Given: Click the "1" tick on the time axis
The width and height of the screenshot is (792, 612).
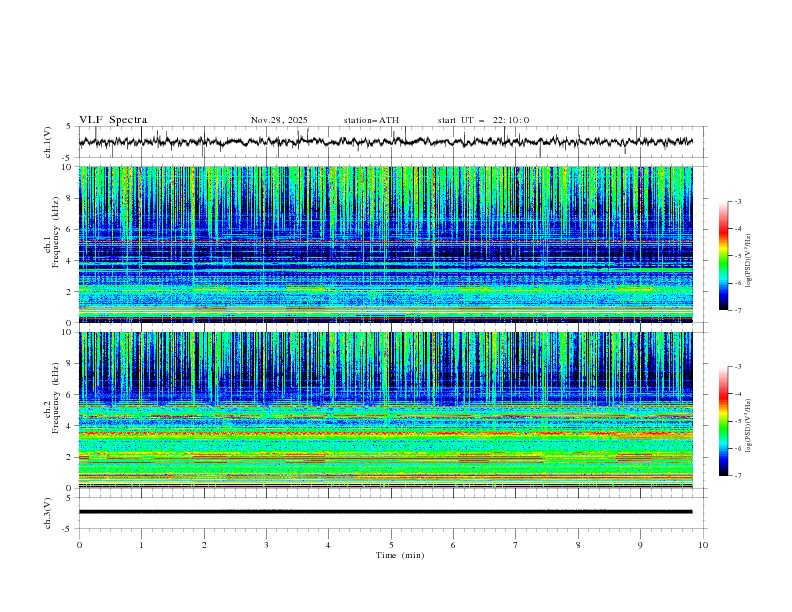Looking at the screenshot, I should [x=141, y=545].
